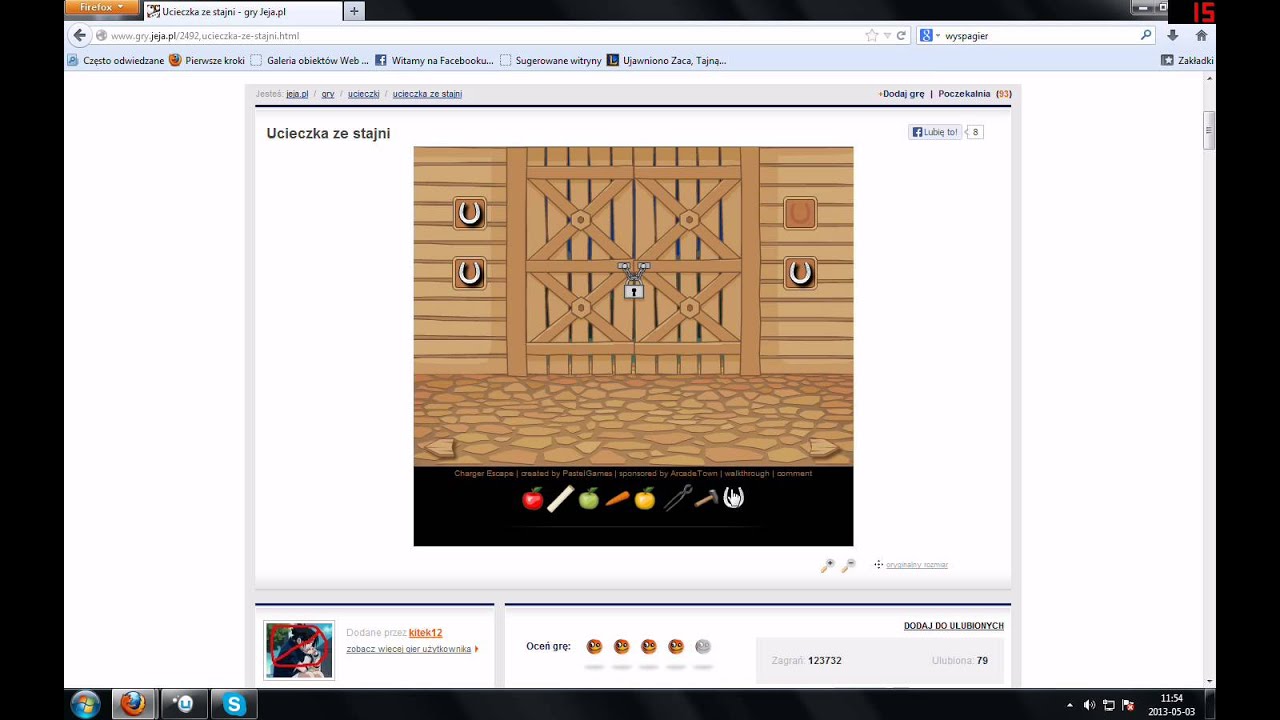This screenshot has width=1280, height=720.
Task: Open the Sugerowane witryny bookmark
Action: (x=550, y=60)
